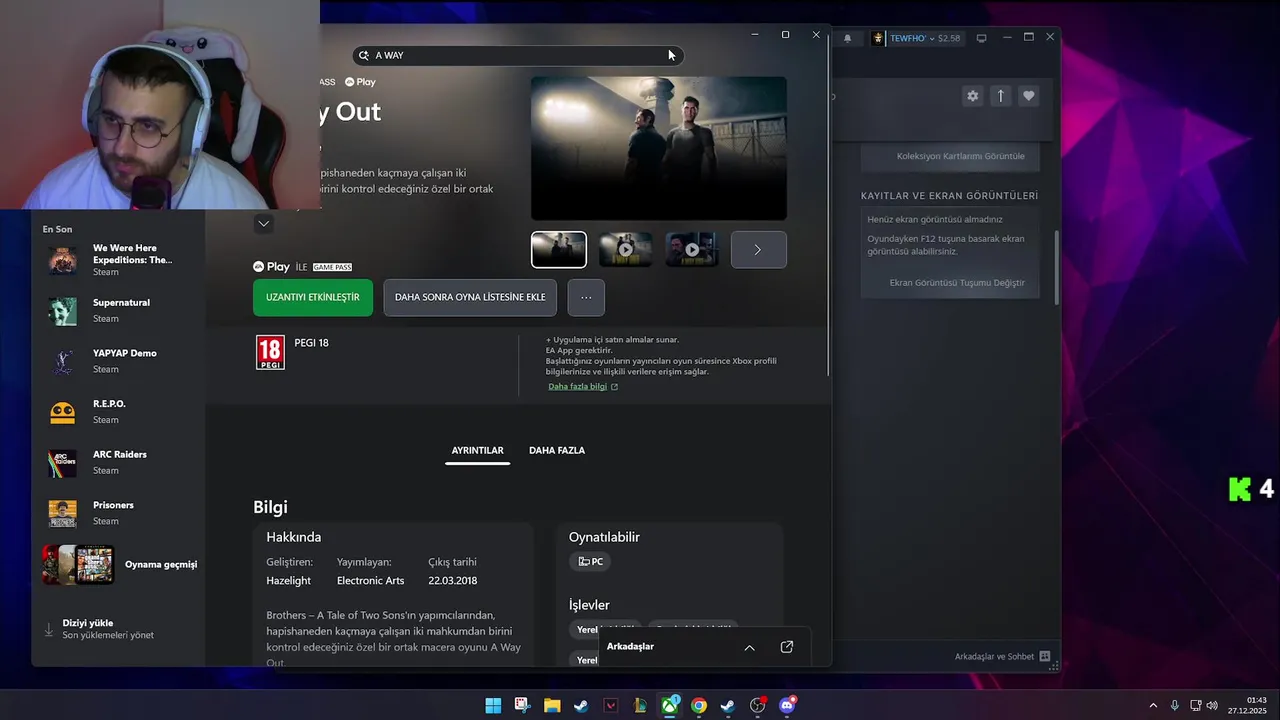Viewport: 1280px width, 720px height.
Task: Click Steam wallet balance $2.58
Action: [x=948, y=38]
